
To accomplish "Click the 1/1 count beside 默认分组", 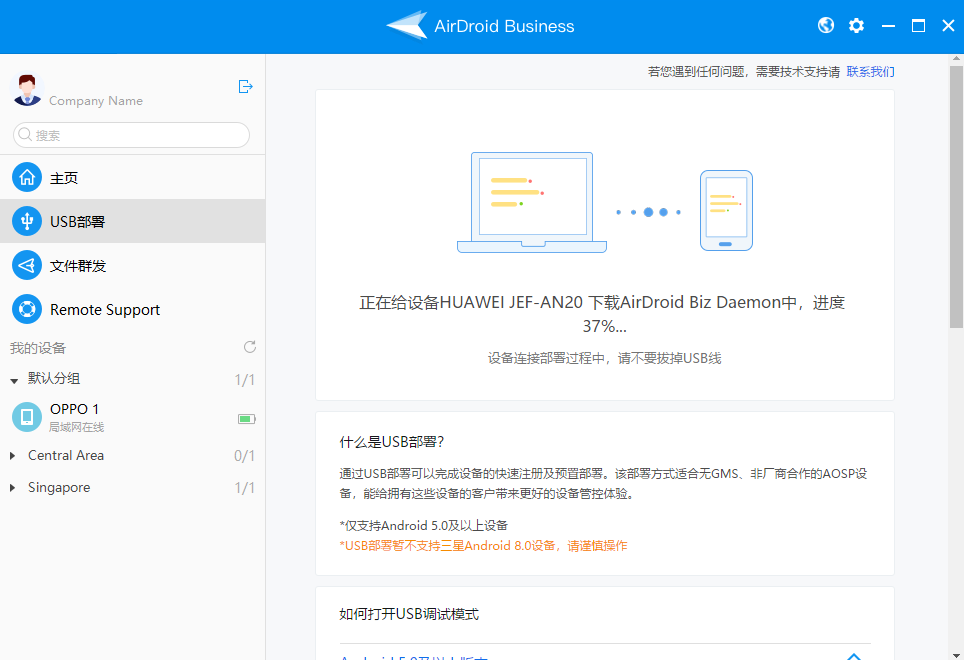I will point(245,380).
